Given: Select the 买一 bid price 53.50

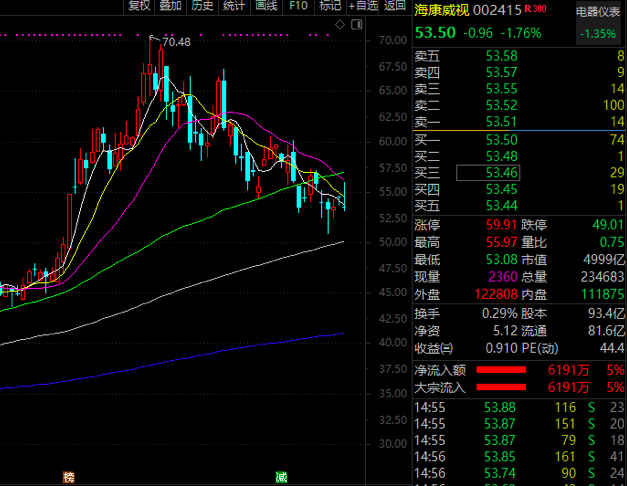Looking at the screenshot, I should 501,140.
